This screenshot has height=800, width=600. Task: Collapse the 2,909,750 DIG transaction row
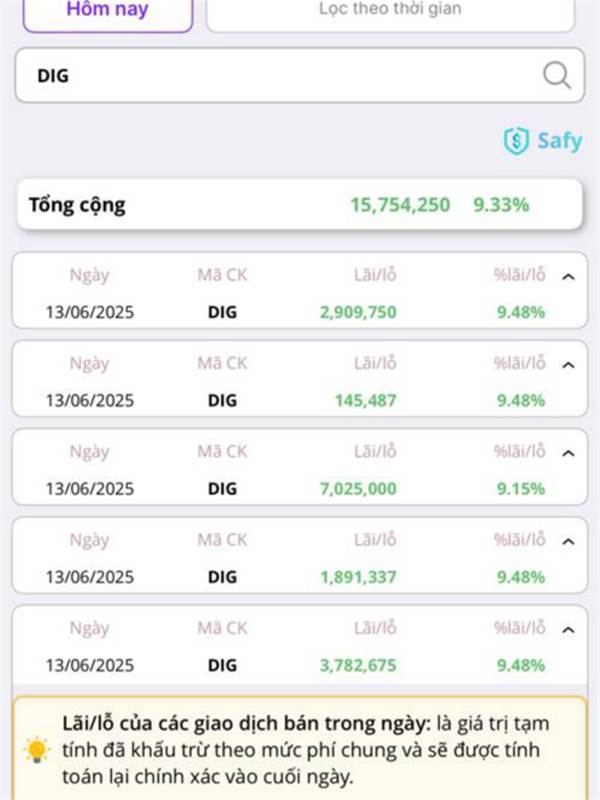568,277
